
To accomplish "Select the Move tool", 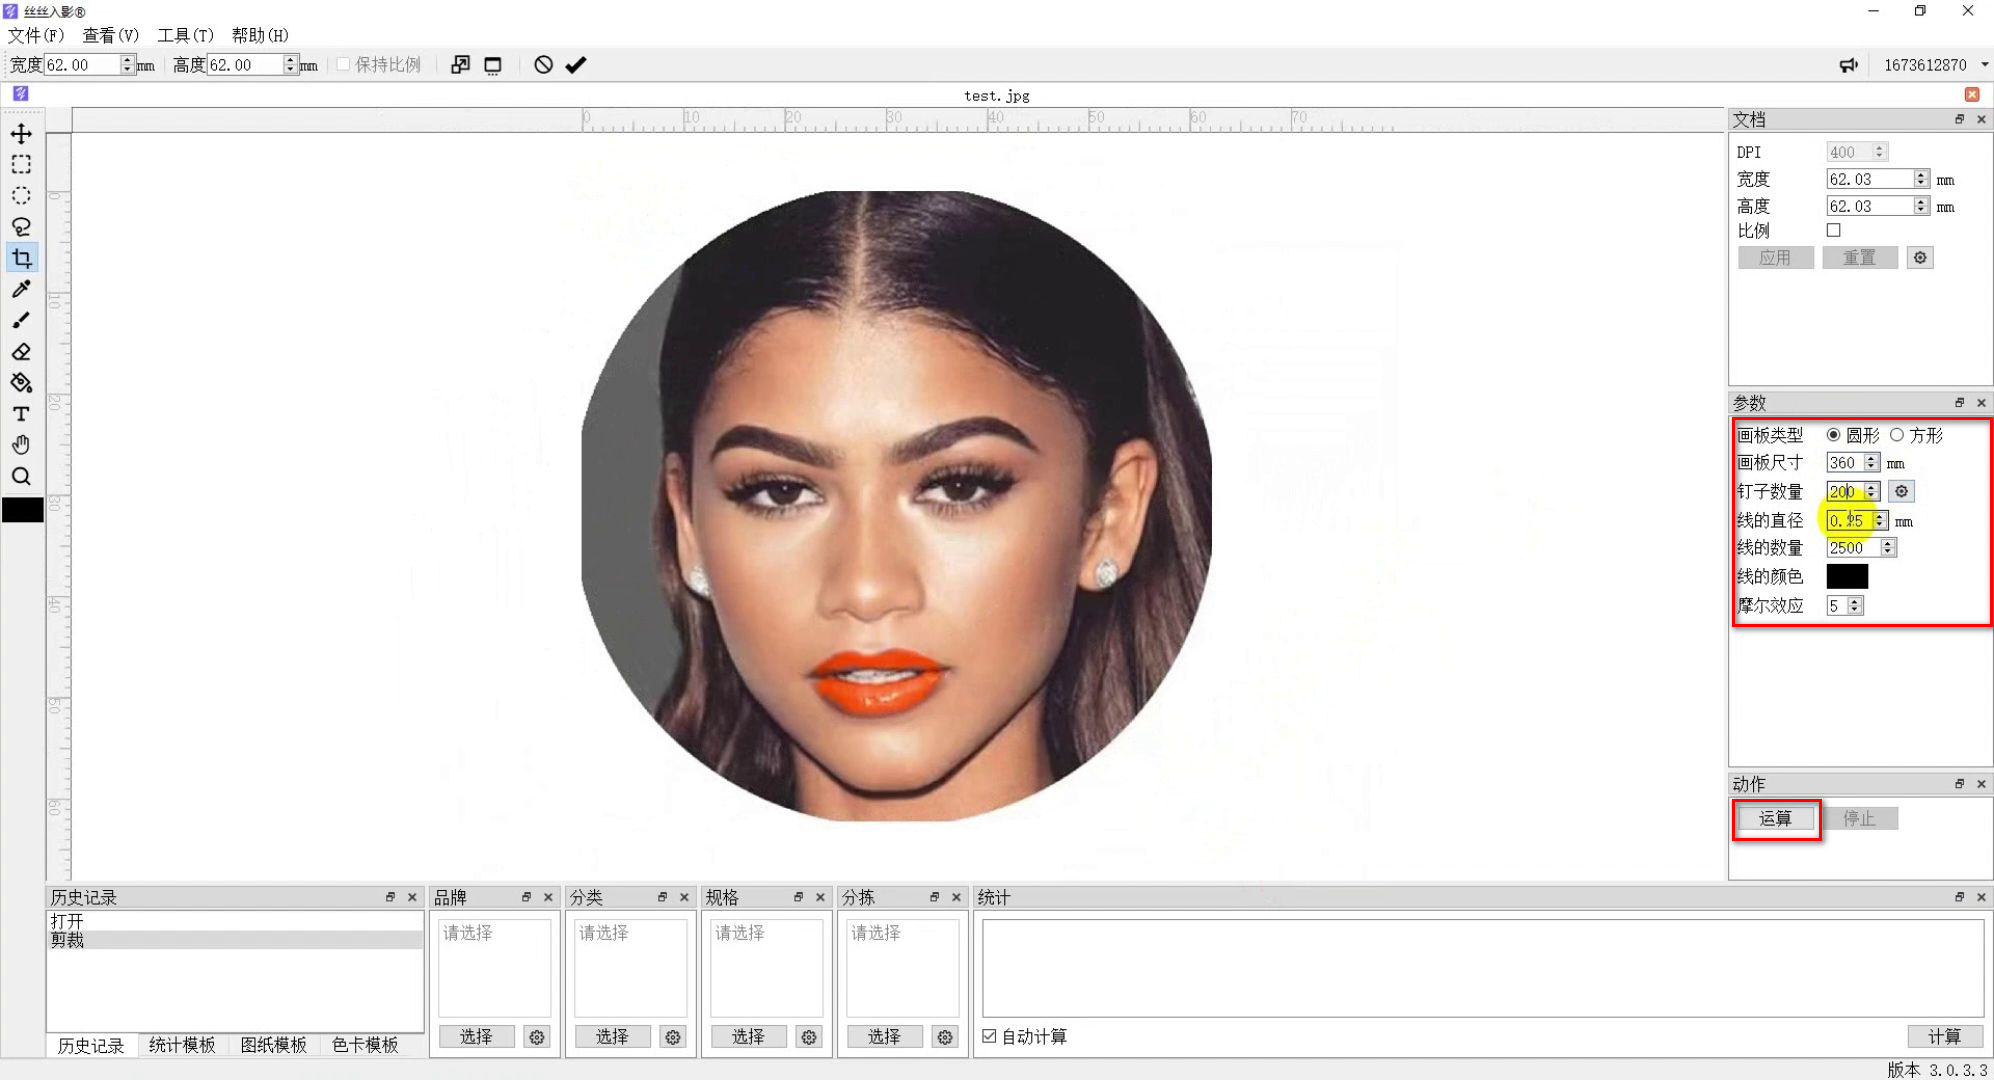I will click(21, 134).
